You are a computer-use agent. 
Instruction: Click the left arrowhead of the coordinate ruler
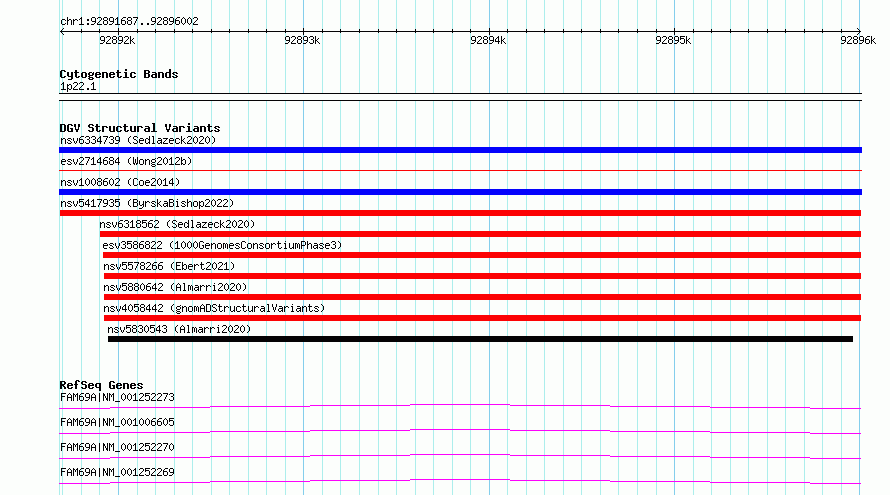[x=62, y=31]
